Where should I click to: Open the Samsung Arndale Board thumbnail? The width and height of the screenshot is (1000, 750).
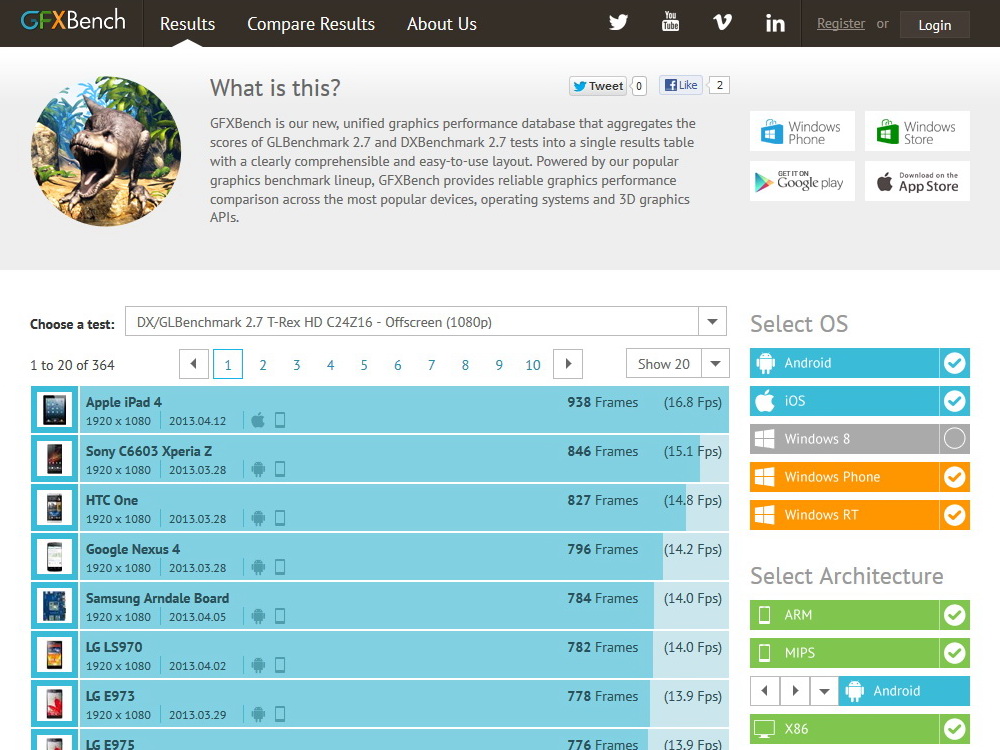pyautogui.click(x=54, y=606)
